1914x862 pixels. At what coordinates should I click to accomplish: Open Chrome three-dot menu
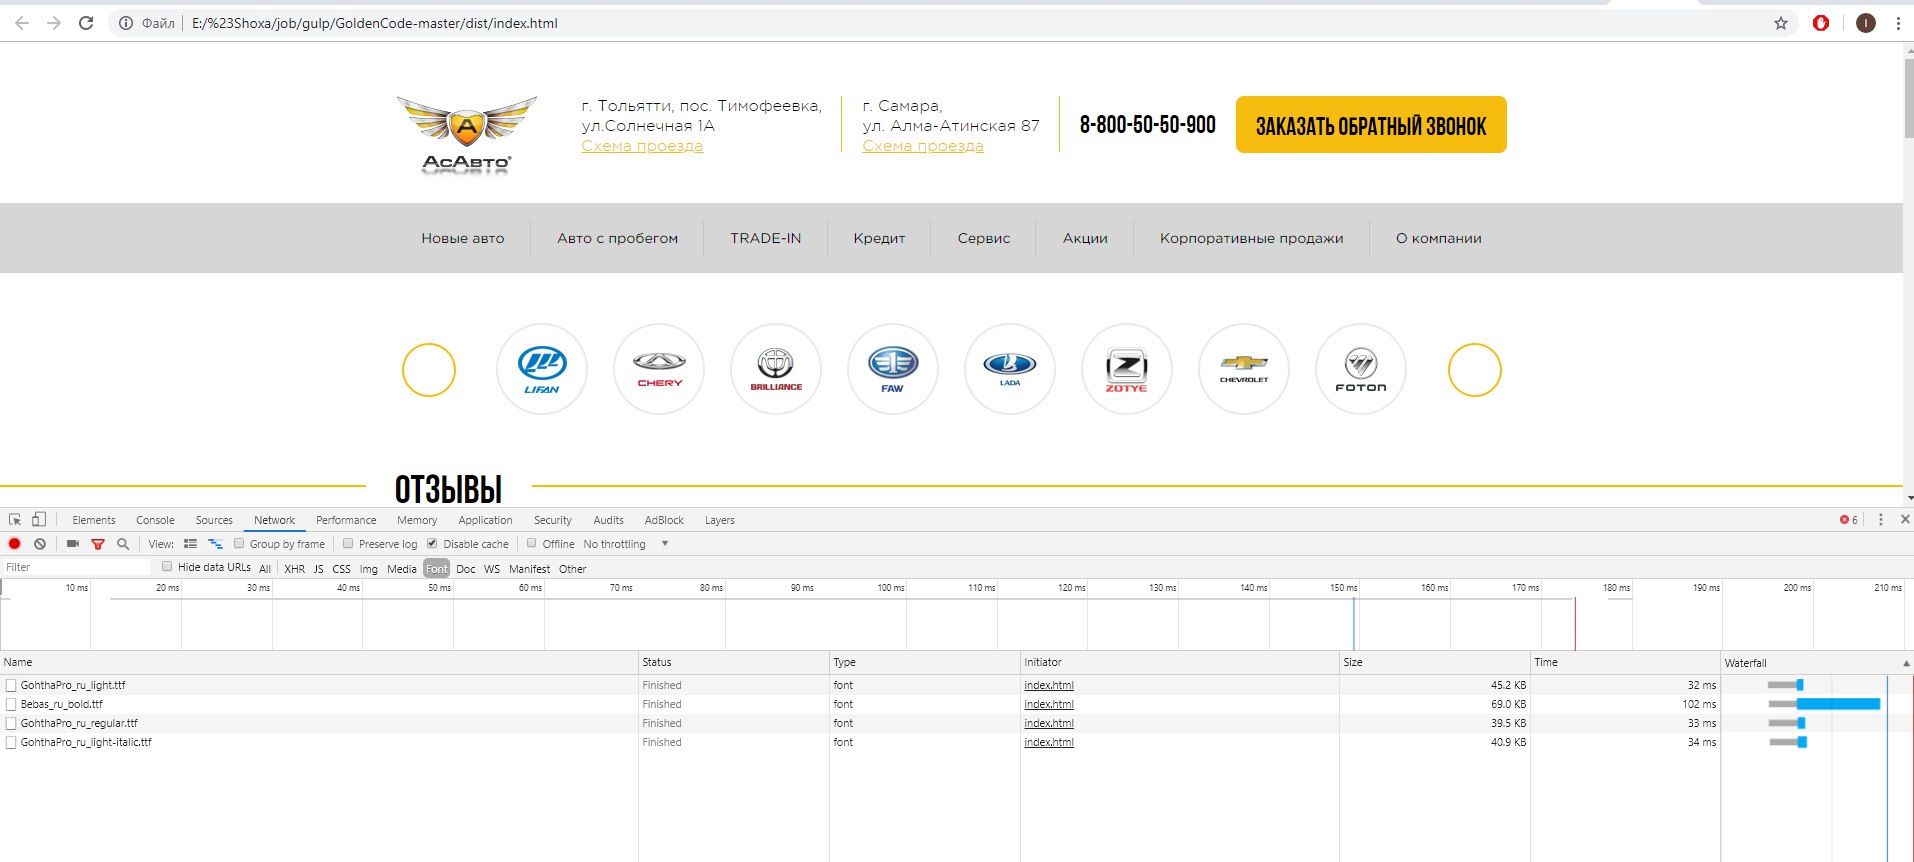(1898, 23)
